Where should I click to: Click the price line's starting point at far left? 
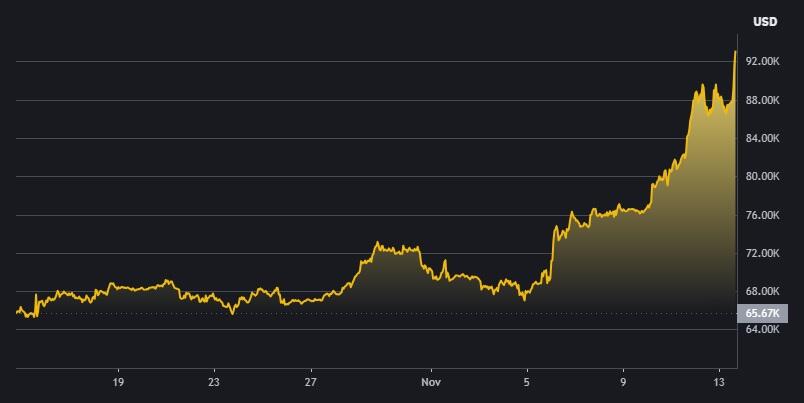click(18, 311)
